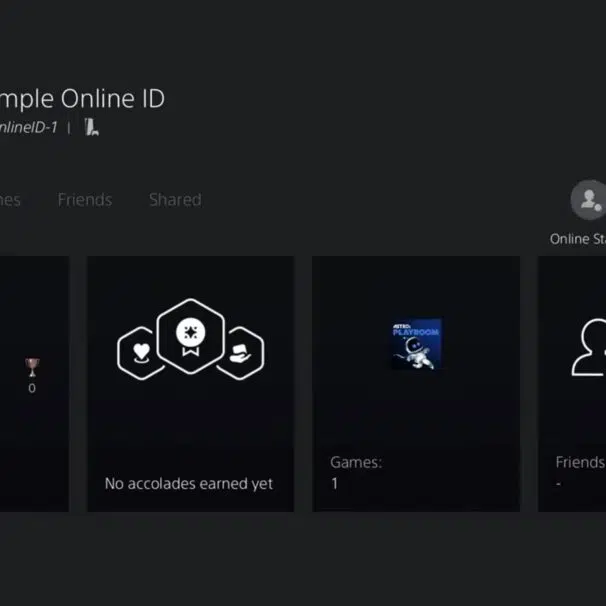This screenshot has height=606, width=606.
Task: Open the Astro's Playroom game thumbnail
Action: click(415, 344)
